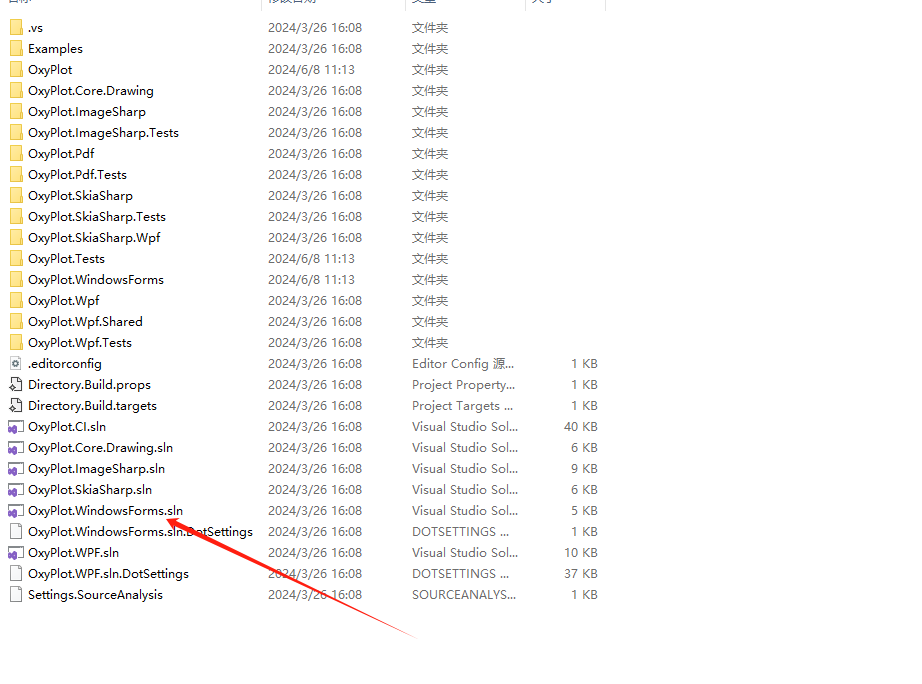Select the folder name OxyPlot.Core.Drawing

[x=91, y=91]
